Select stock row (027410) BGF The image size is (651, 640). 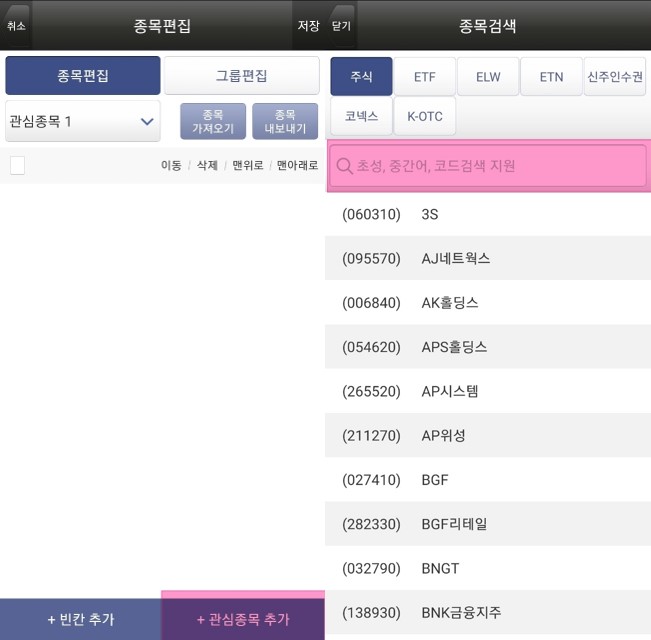(x=488, y=479)
